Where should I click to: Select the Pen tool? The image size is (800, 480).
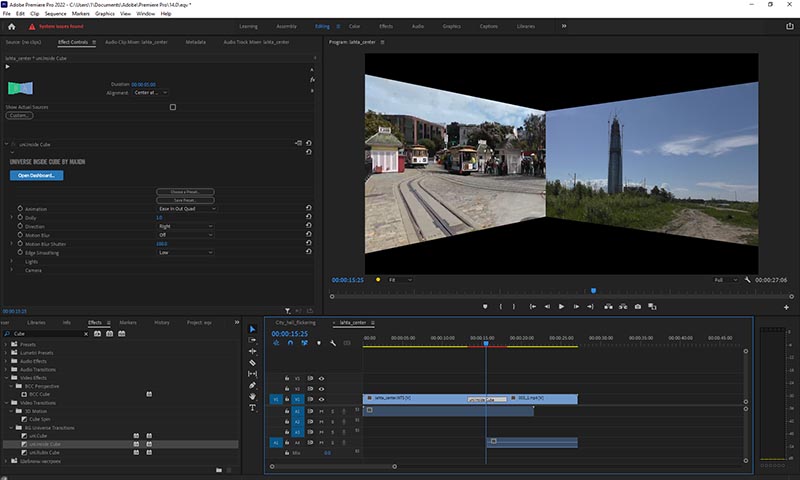tap(253, 385)
